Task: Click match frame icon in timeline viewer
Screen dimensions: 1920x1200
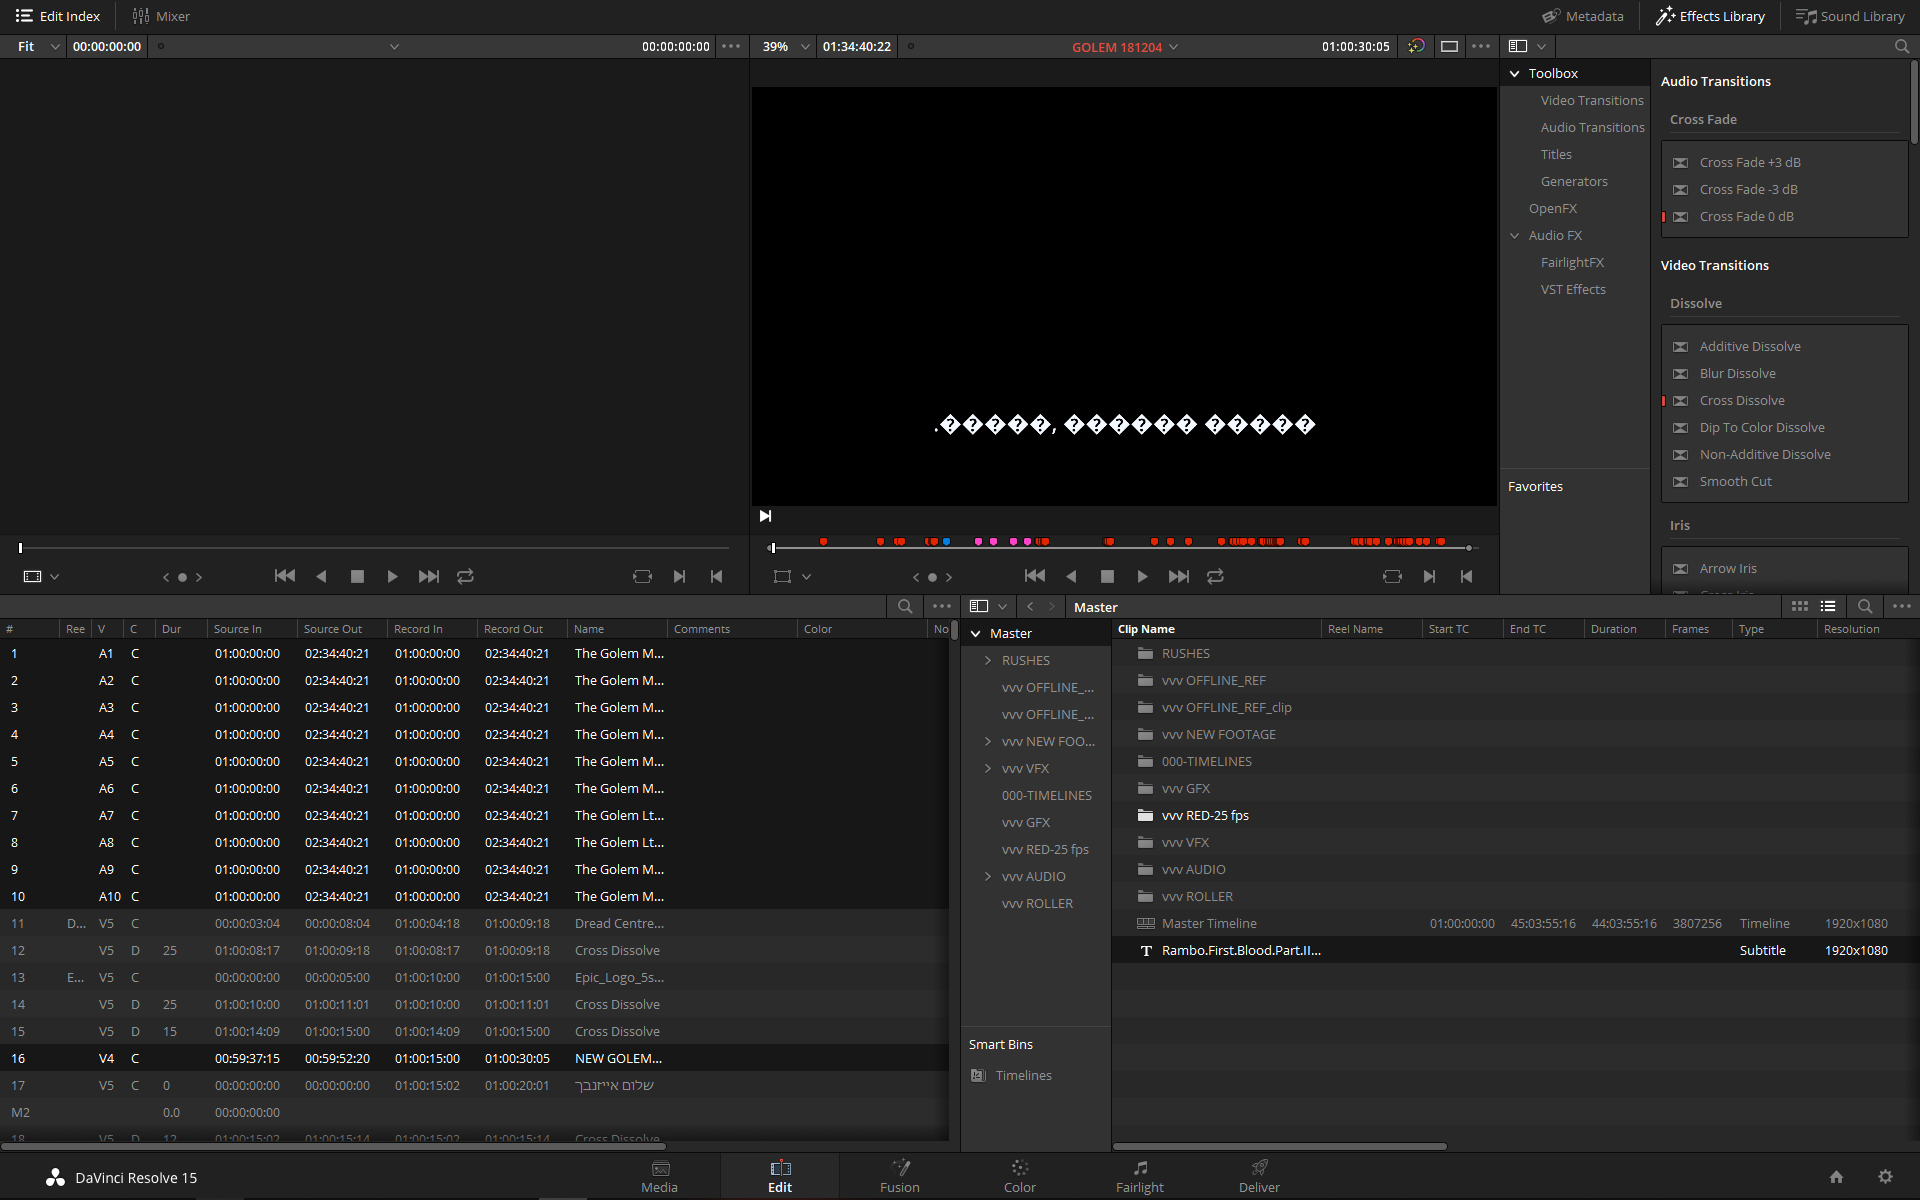Action: click(x=1392, y=576)
